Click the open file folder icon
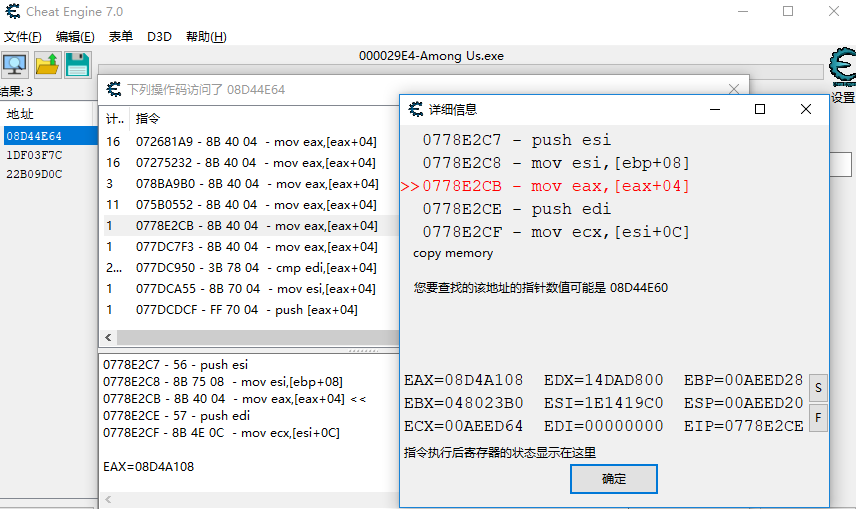Screen dimensions: 856x509 [47, 64]
